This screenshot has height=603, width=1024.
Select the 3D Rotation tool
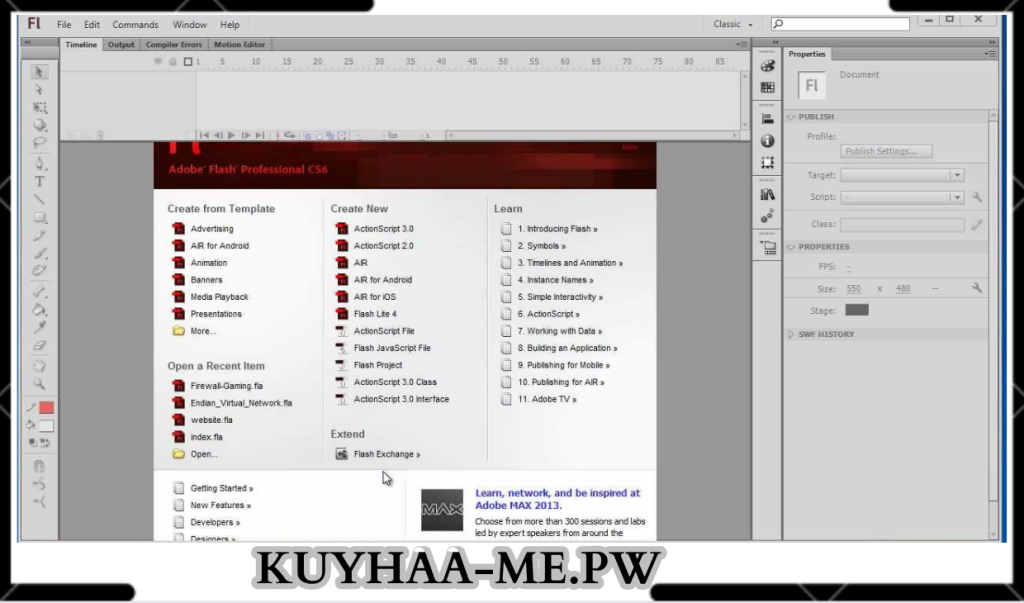tap(39, 125)
